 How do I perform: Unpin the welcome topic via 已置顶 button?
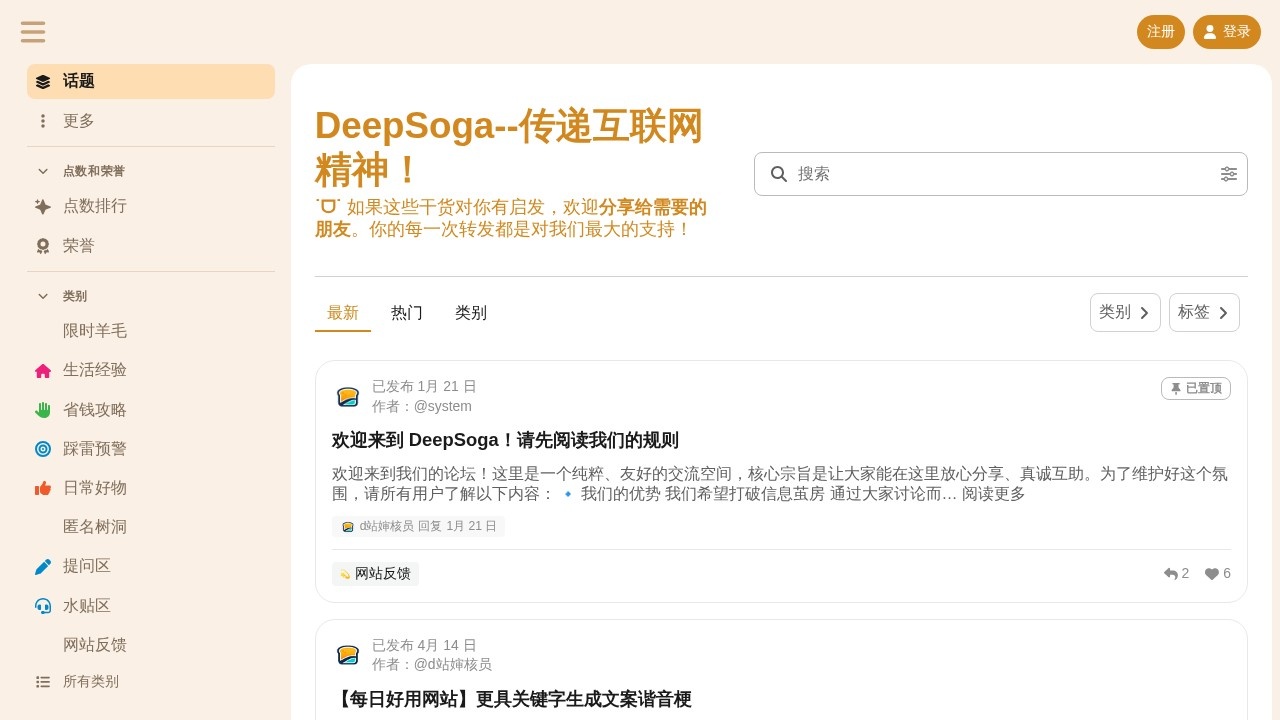[1196, 388]
